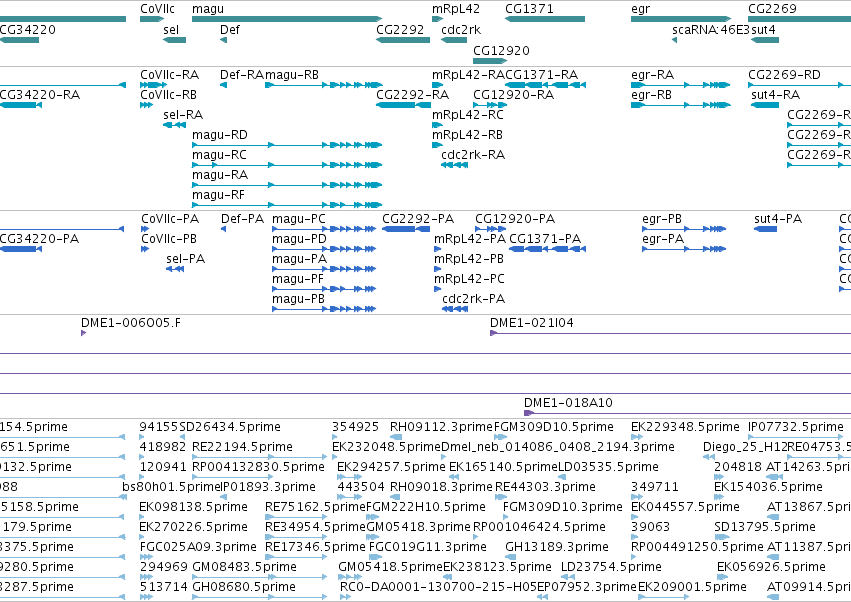Screen dimensions: 851x602
Task: Click the cdc2rk gene label
Action: [x=461, y=29]
